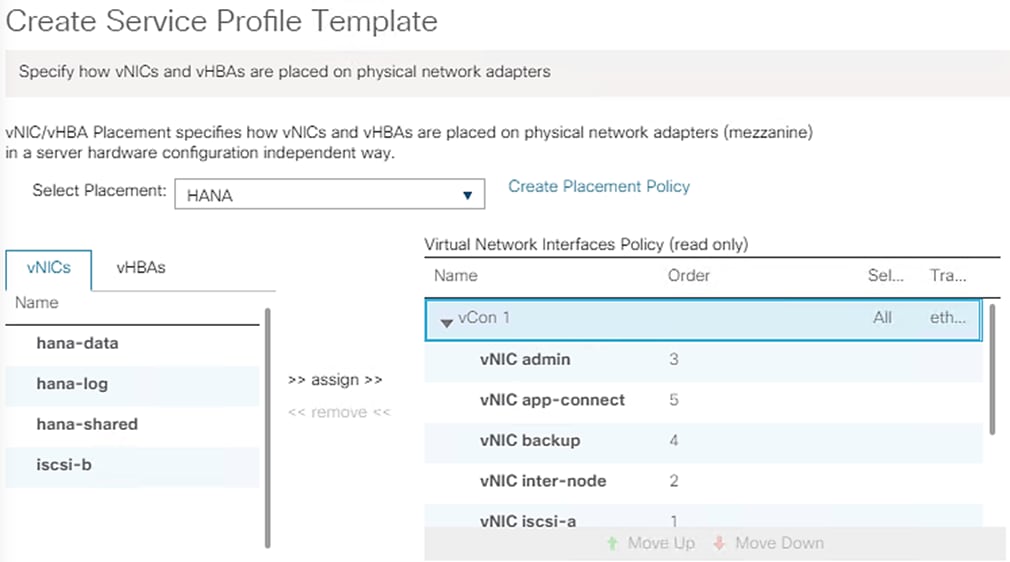Click the Create Placement Policy link

(599, 186)
